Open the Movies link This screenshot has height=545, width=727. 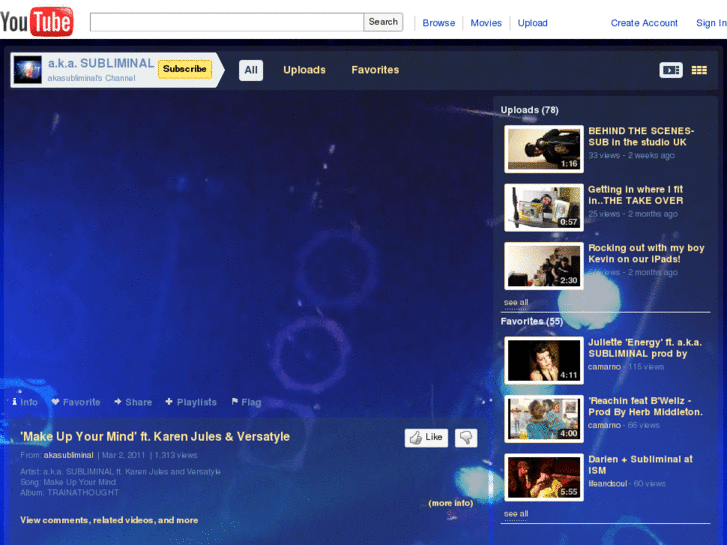coord(486,23)
